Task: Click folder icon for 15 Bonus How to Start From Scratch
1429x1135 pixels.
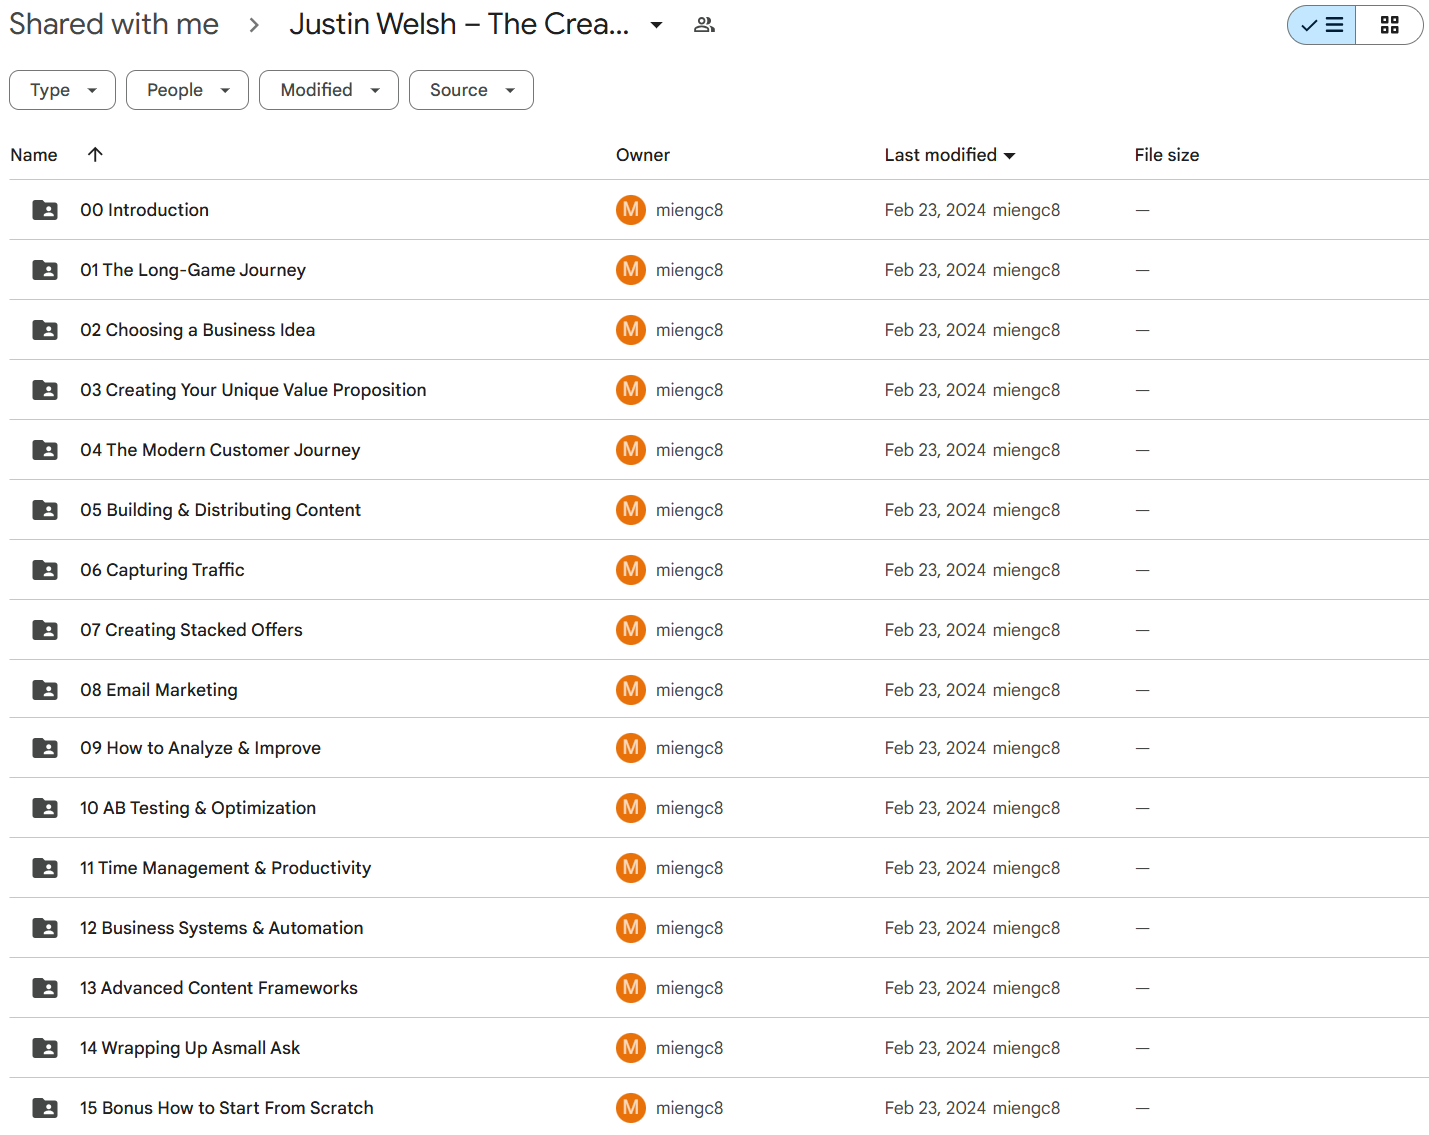Action: pos(45,1108)
